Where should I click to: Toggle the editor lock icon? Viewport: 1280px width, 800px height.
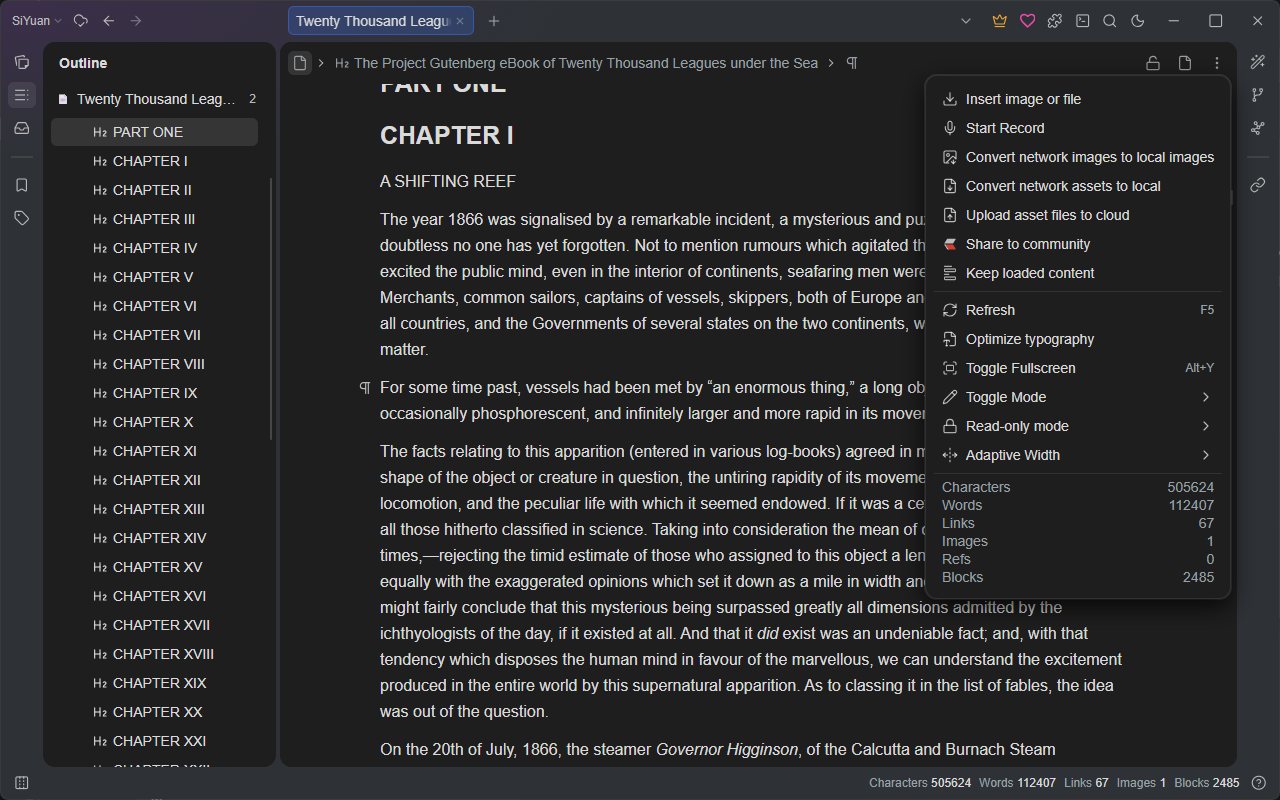pos(1153,63)
